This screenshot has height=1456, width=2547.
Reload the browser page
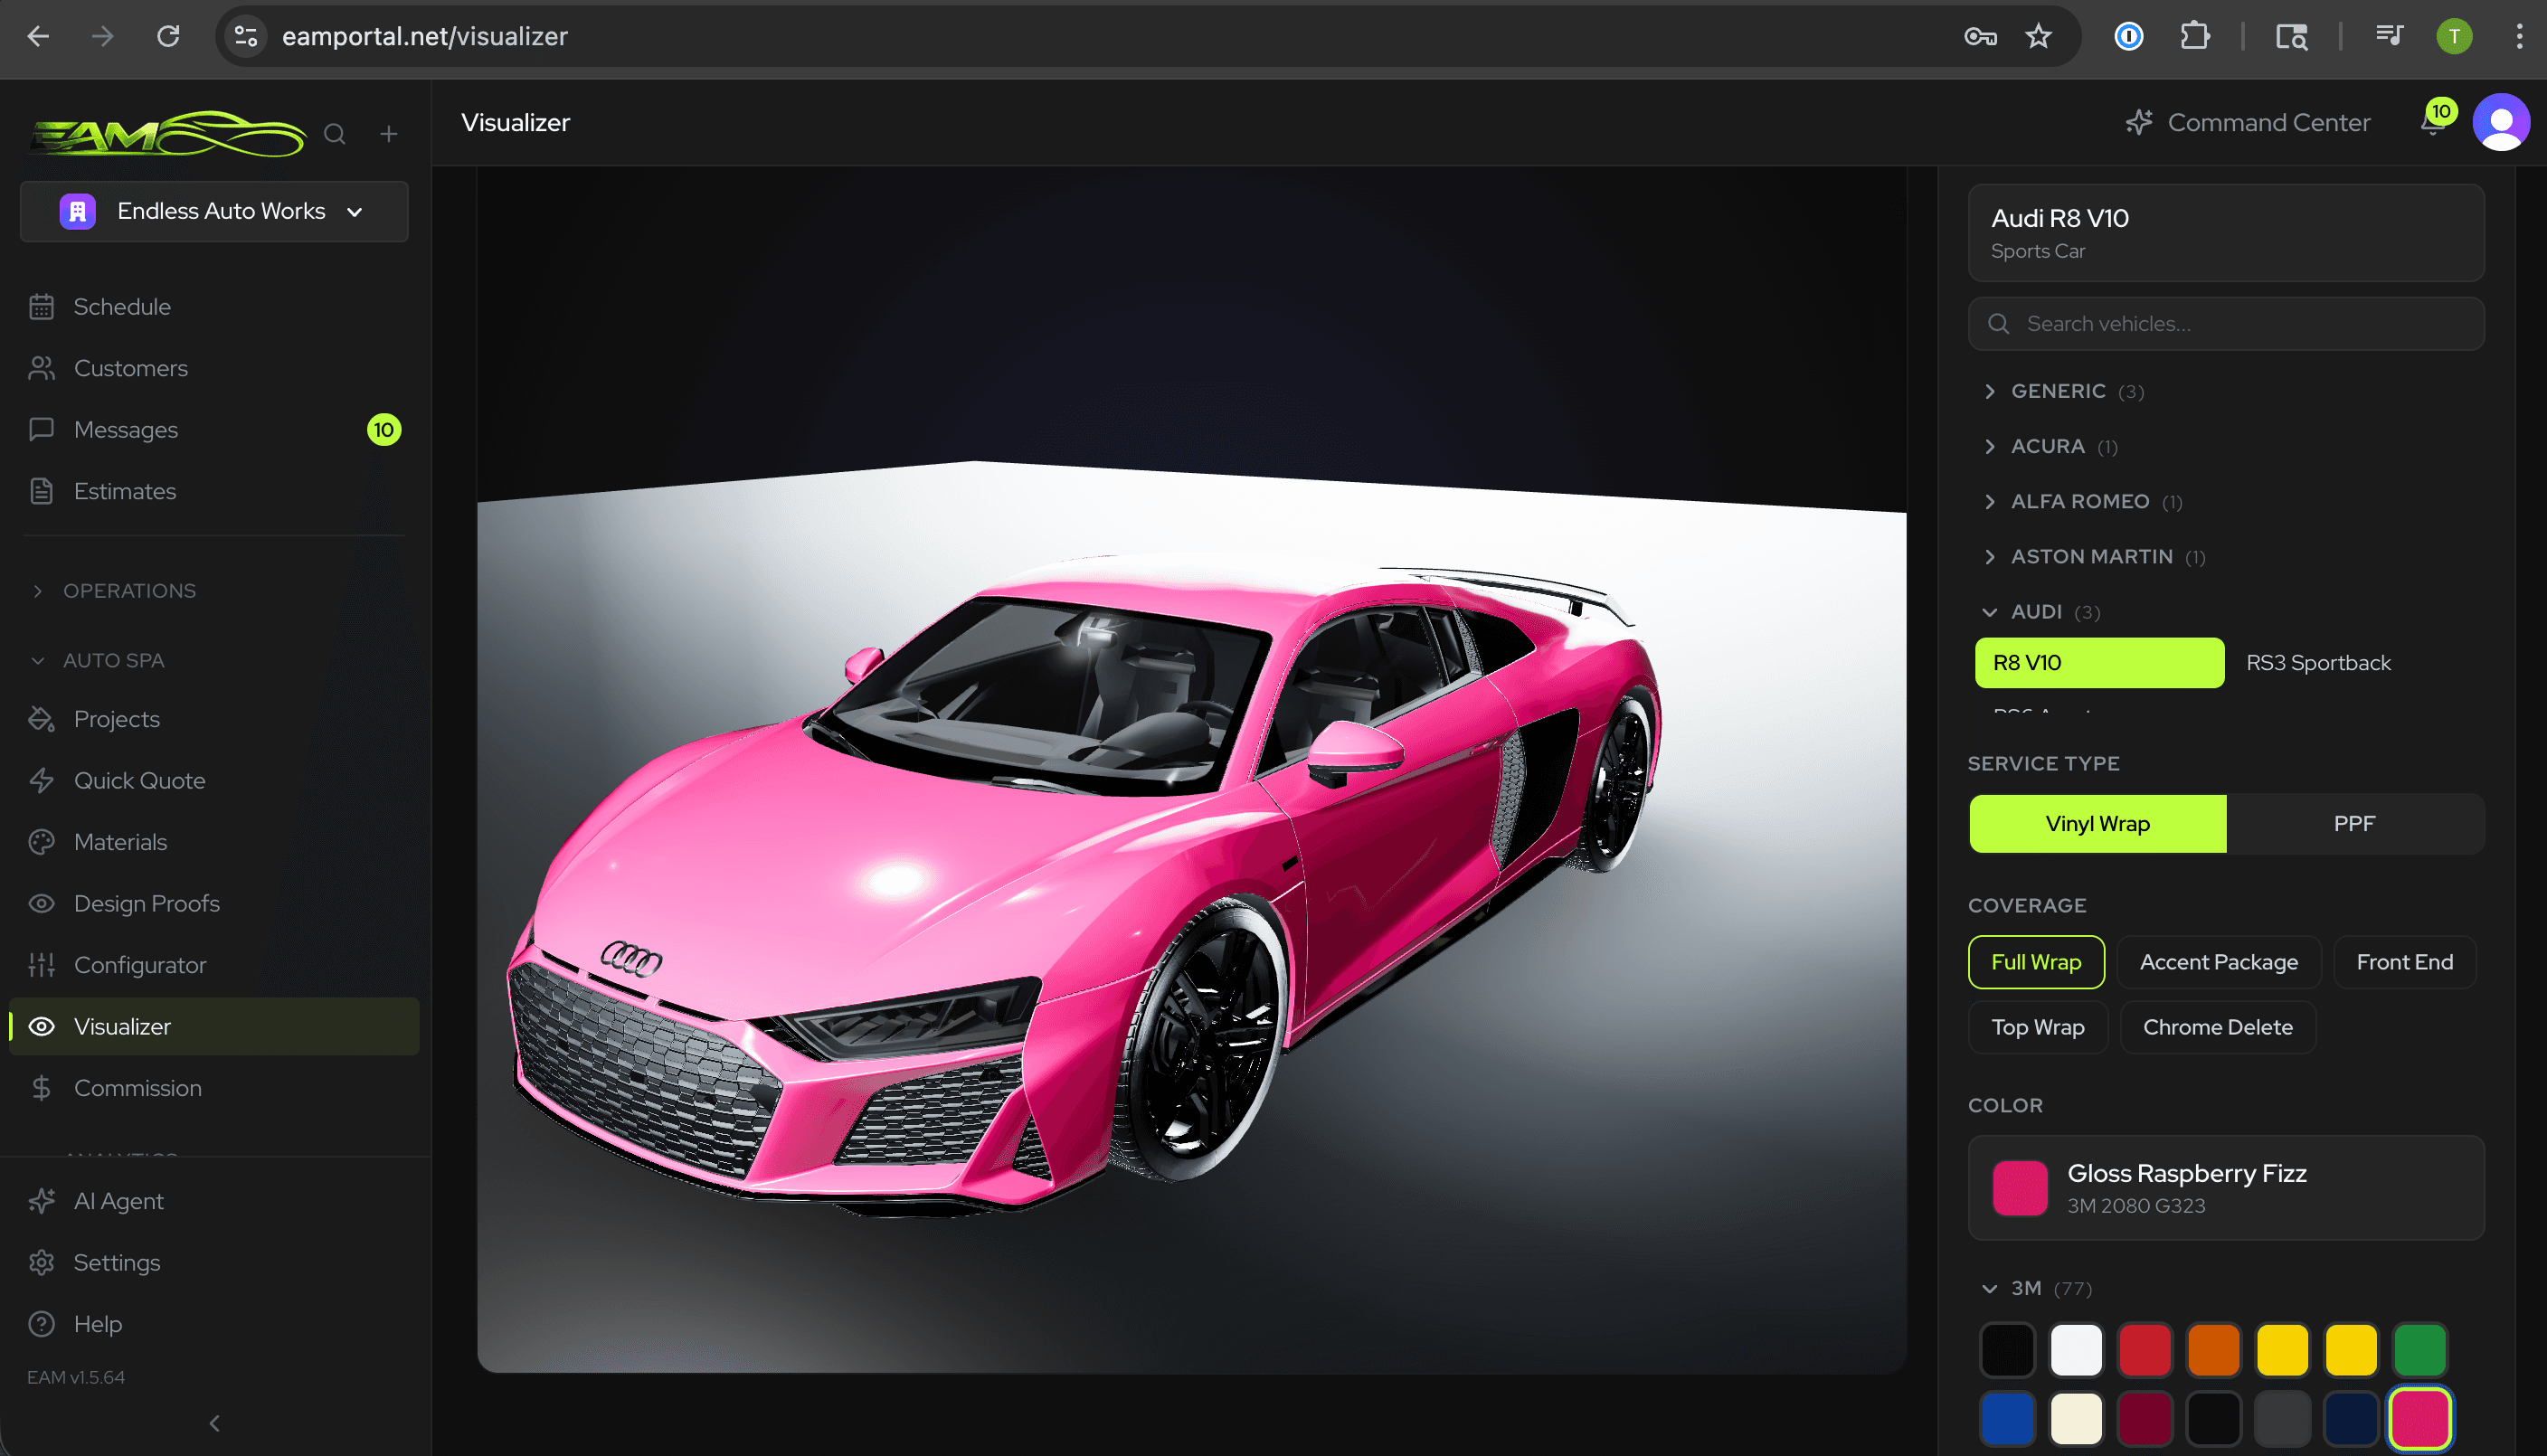168,37
